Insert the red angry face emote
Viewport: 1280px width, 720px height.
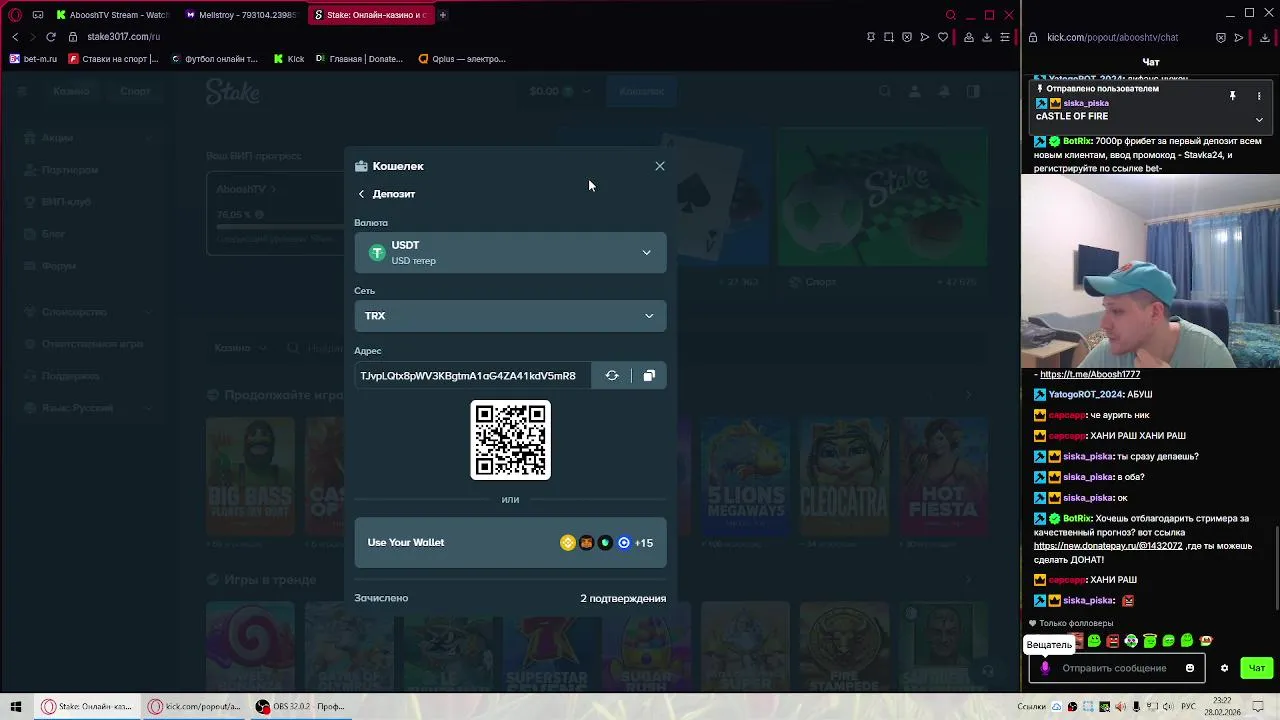(1112, 641)
